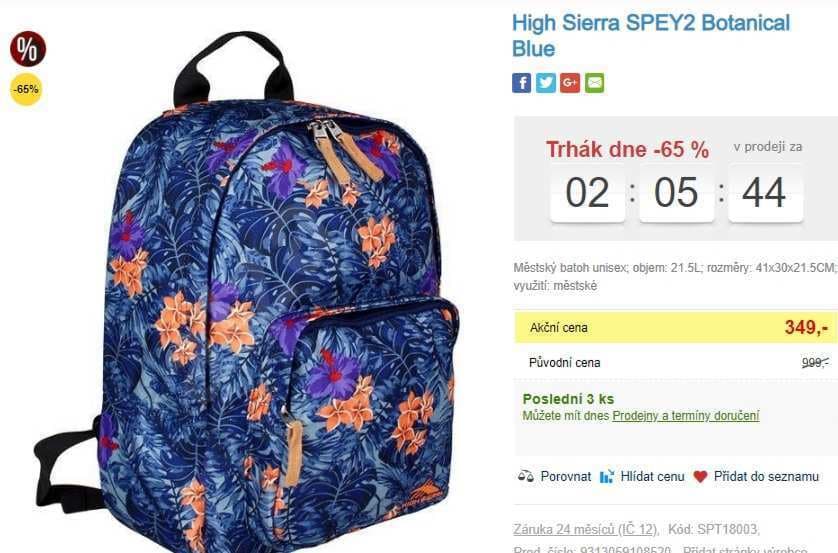Viewport: 838px width, 553px height.
Task: Click the blue price-watch chart icon
Action: pos(607,476)
